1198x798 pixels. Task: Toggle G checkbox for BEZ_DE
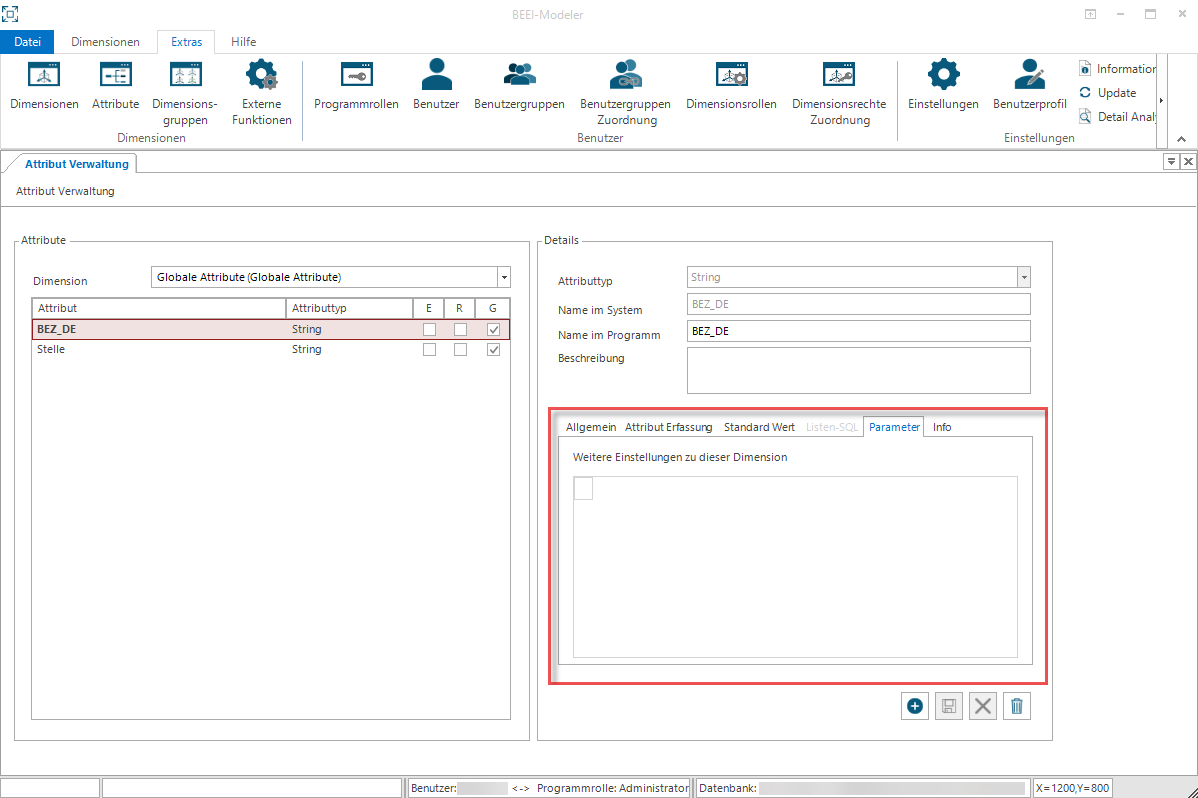(494, 329)
